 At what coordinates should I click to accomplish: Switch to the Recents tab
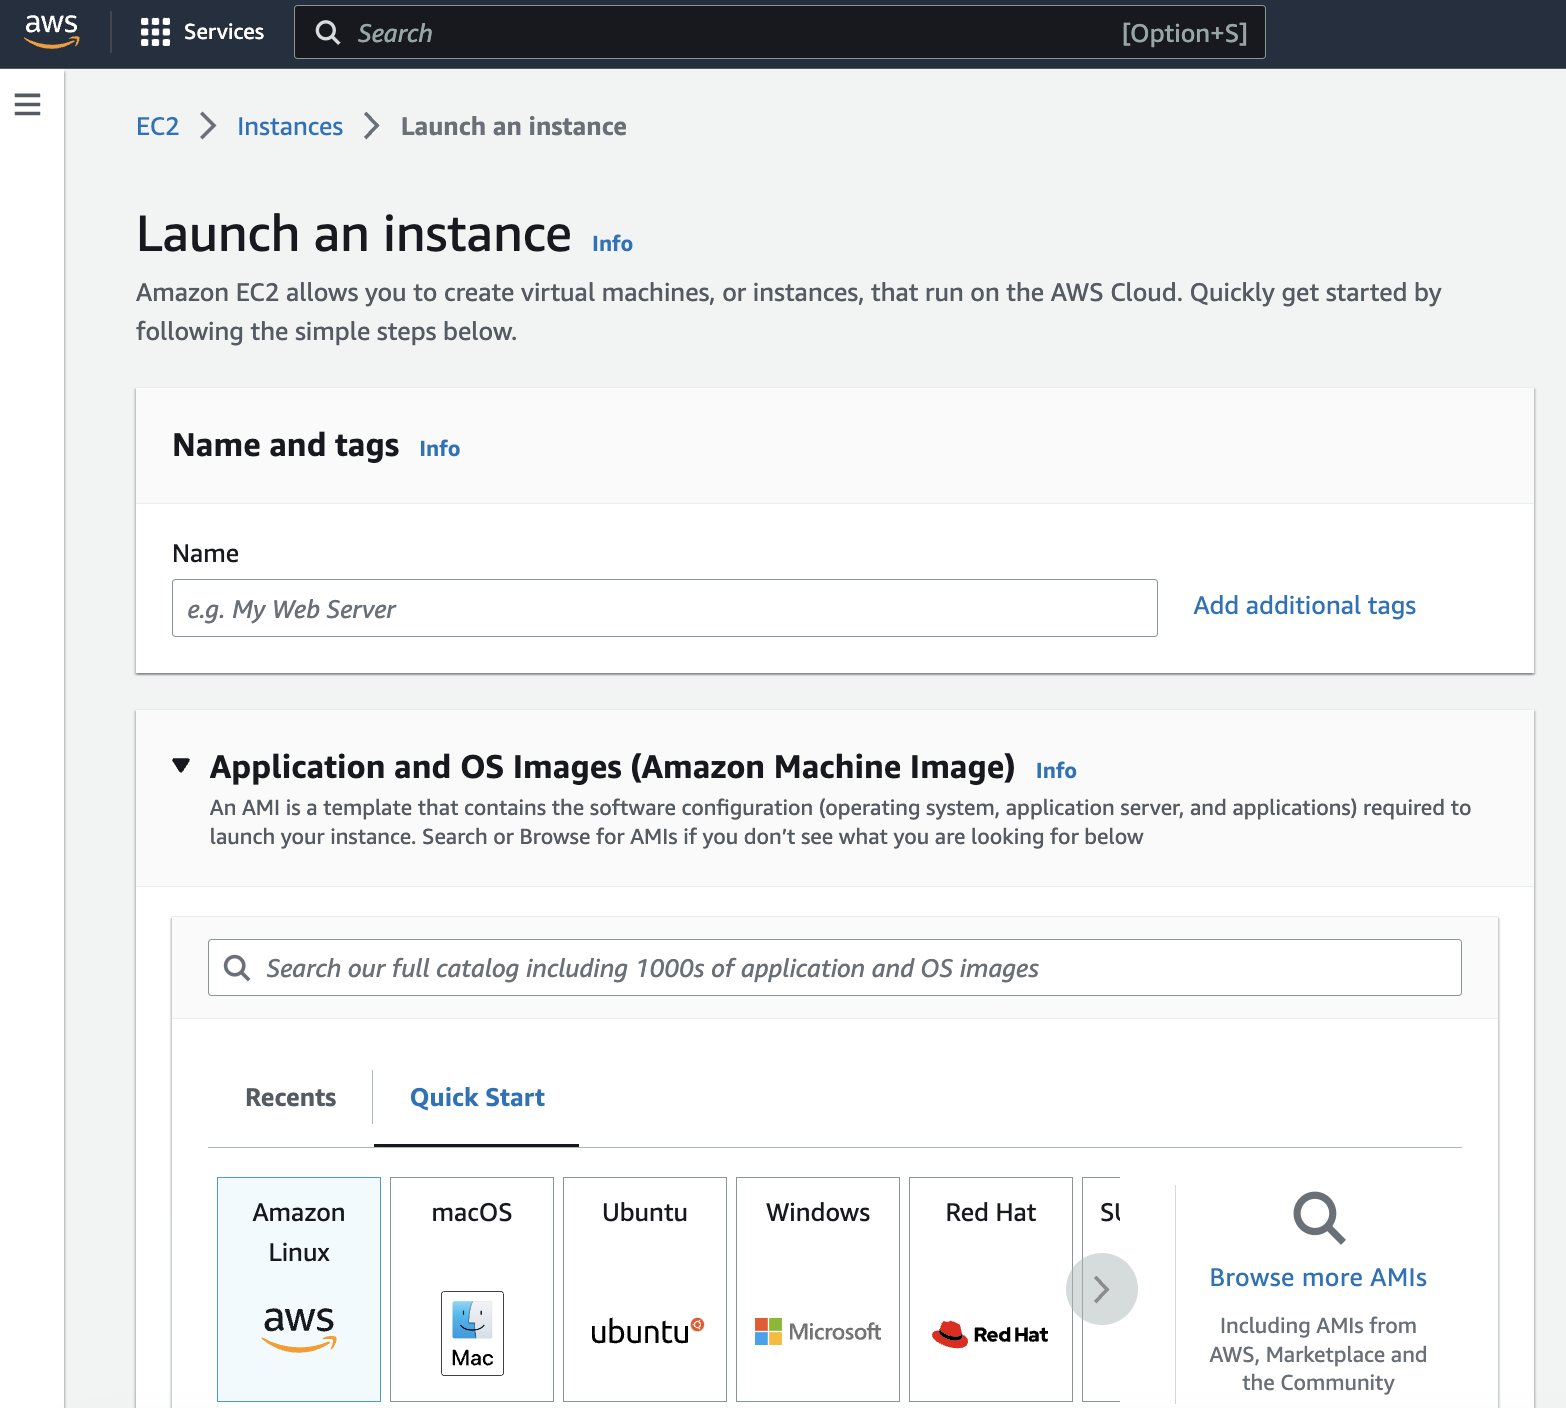tap(291, 1097)
